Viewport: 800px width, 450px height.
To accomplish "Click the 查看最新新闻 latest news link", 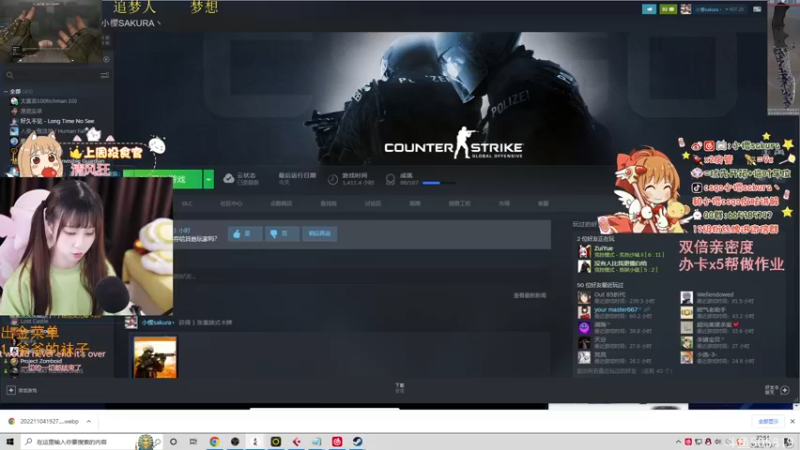I will [530, 295].
